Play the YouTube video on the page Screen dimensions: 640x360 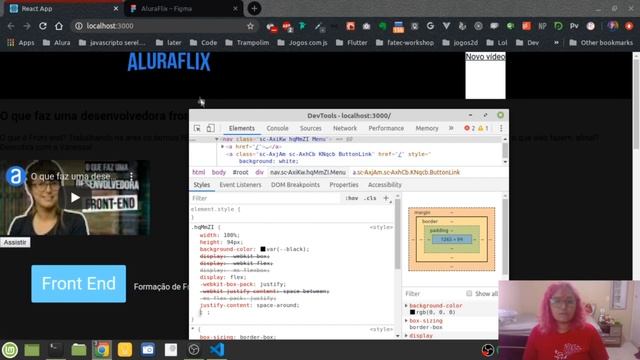coord(75,198)
